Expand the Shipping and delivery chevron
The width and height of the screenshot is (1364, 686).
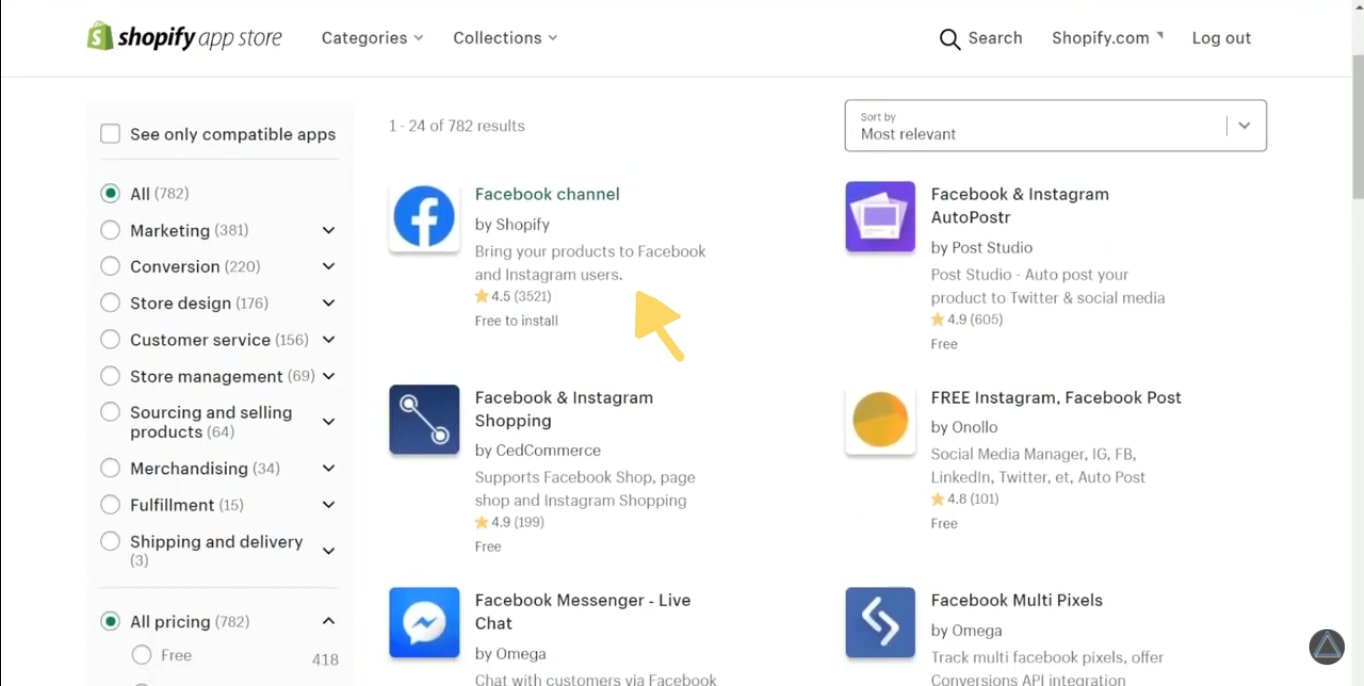(328, 551)
